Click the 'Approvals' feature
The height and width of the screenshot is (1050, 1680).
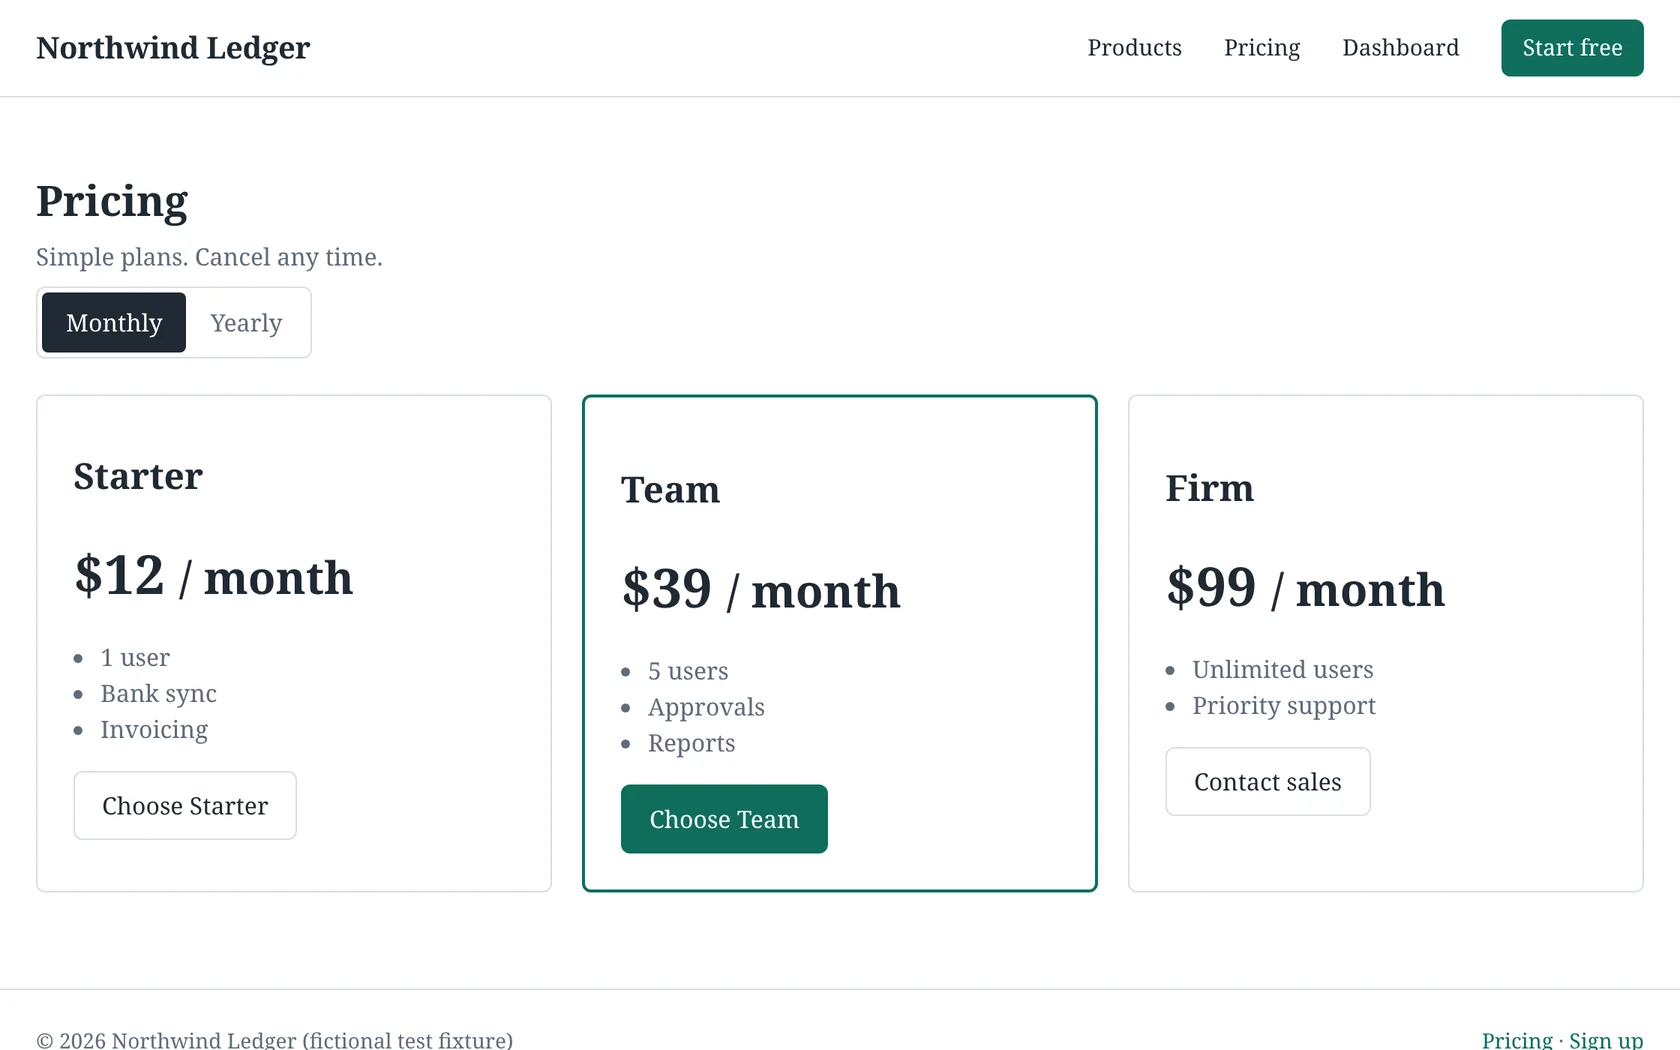point(706,707)
